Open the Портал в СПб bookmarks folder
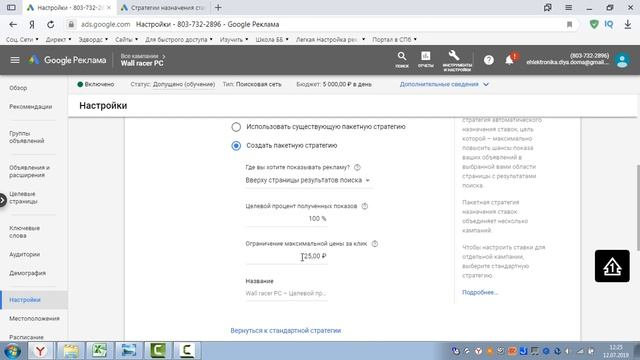This screenshot has width=640, height=360. [394, 40]
